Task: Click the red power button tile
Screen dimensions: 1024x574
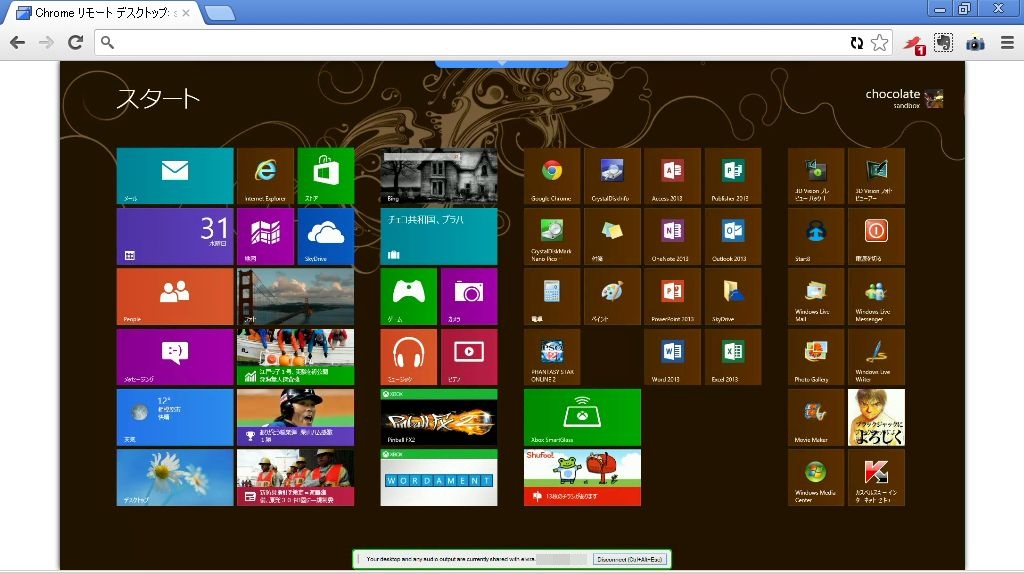Action: 876,236
